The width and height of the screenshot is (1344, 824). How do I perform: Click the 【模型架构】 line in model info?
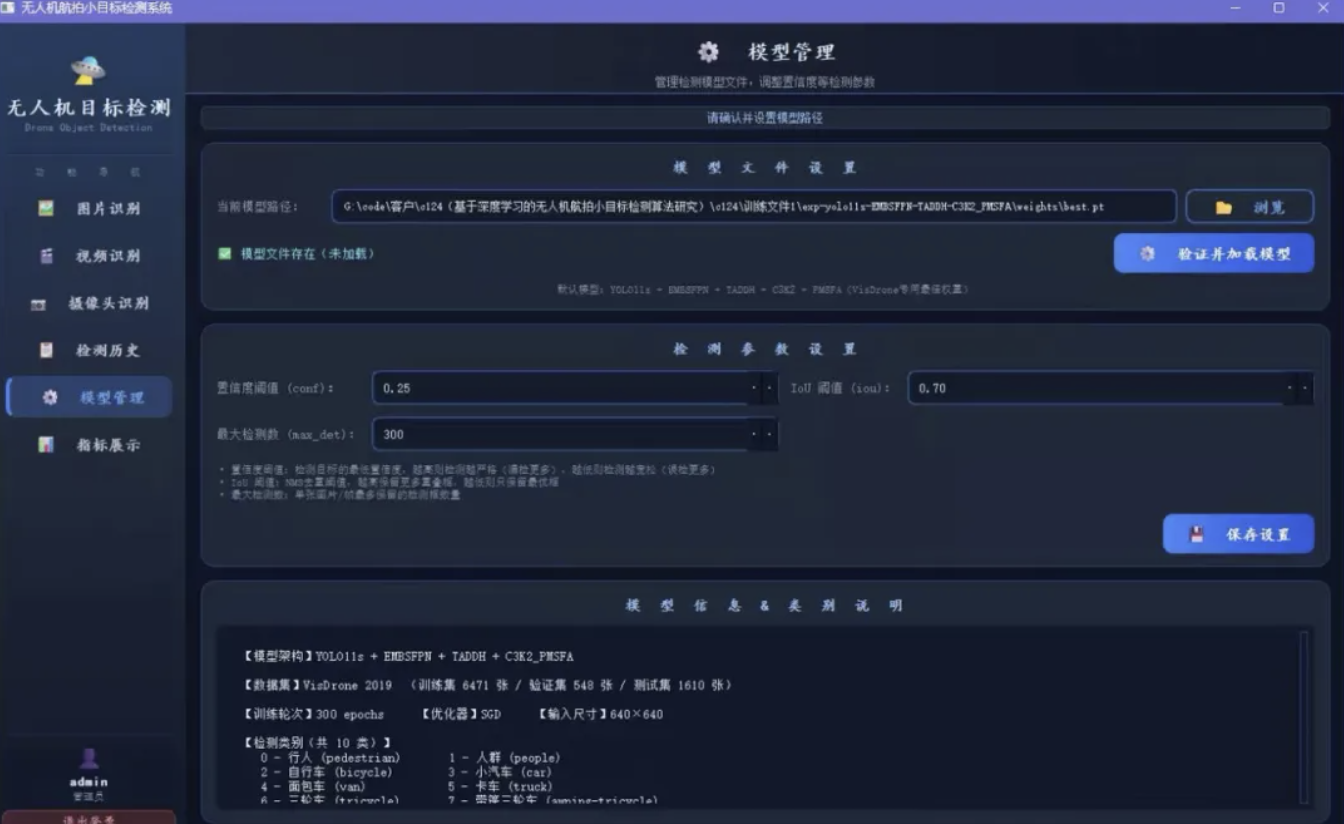coord(408,657)
